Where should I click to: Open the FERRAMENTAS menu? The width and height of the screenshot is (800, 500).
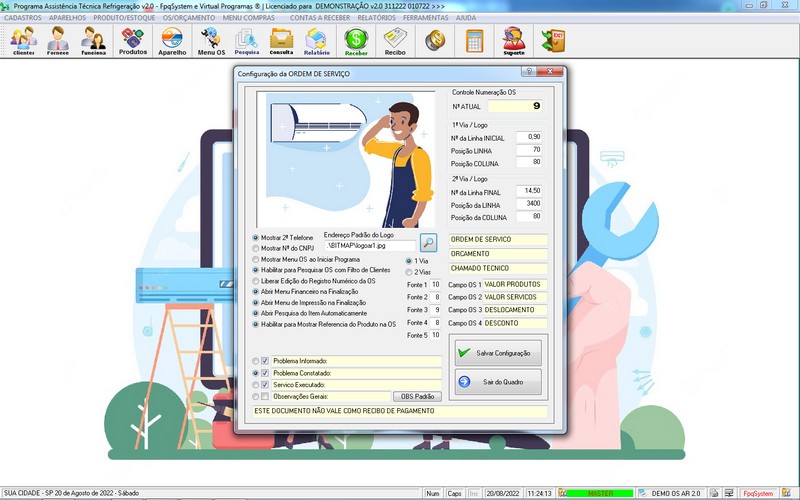pos(426,18)
